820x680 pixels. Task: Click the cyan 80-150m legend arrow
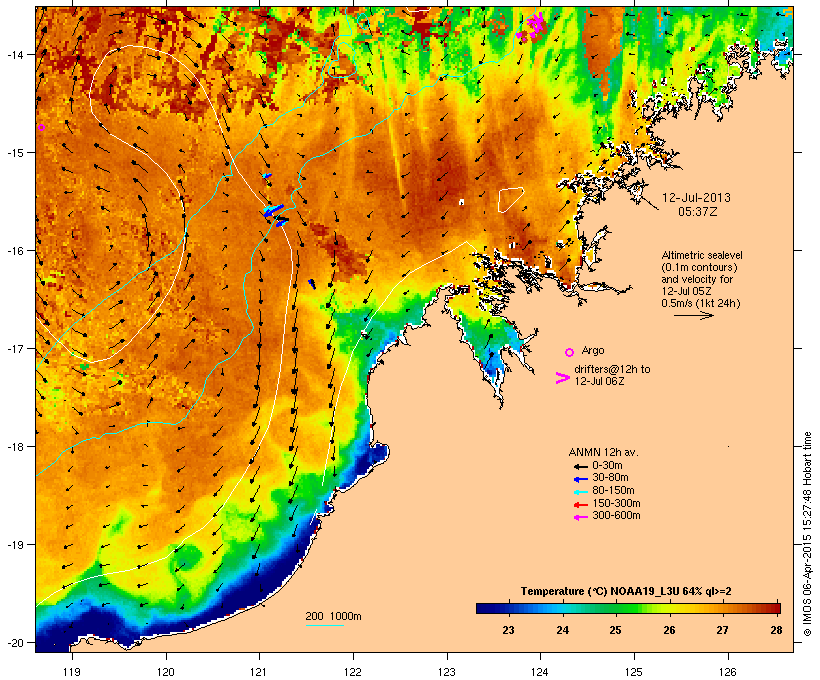580,491
